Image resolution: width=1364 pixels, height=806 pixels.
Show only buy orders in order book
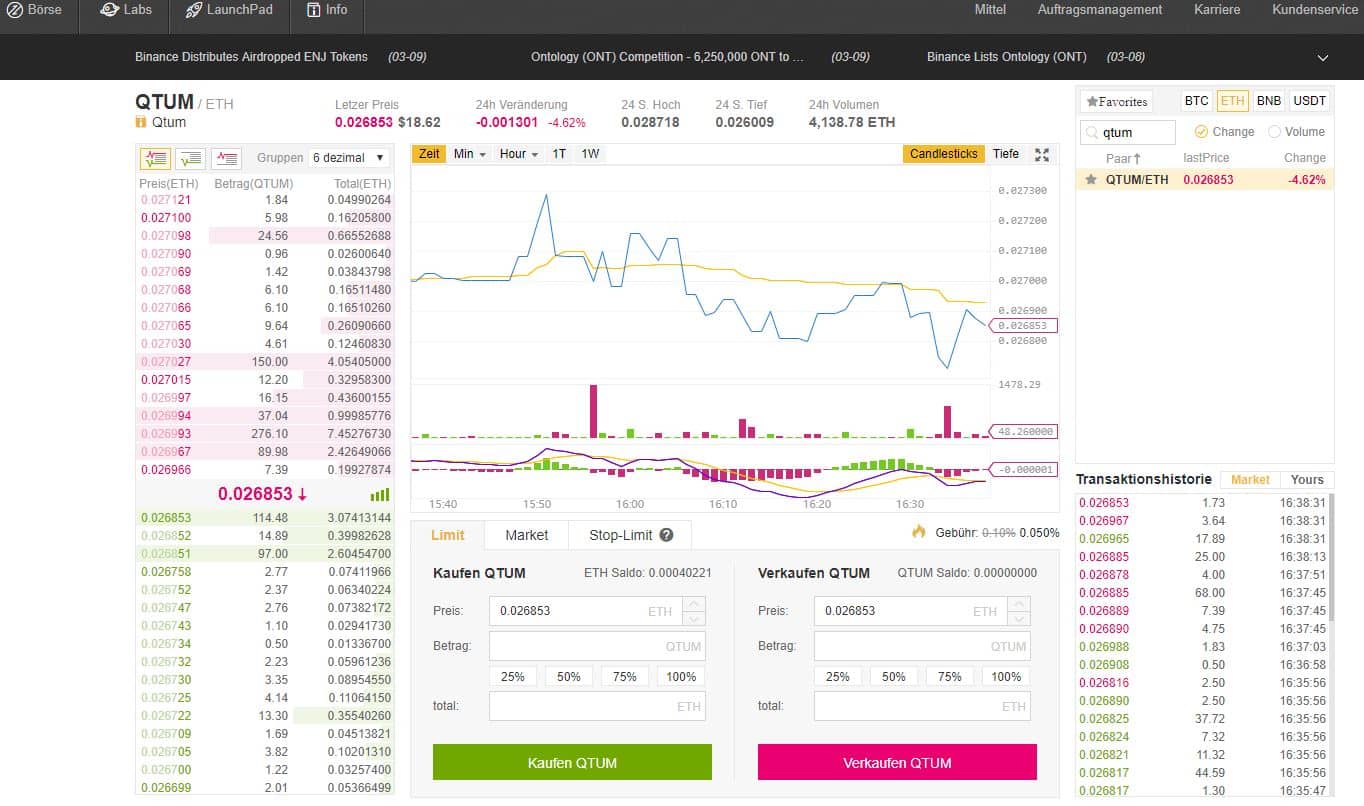pos(190,158)
